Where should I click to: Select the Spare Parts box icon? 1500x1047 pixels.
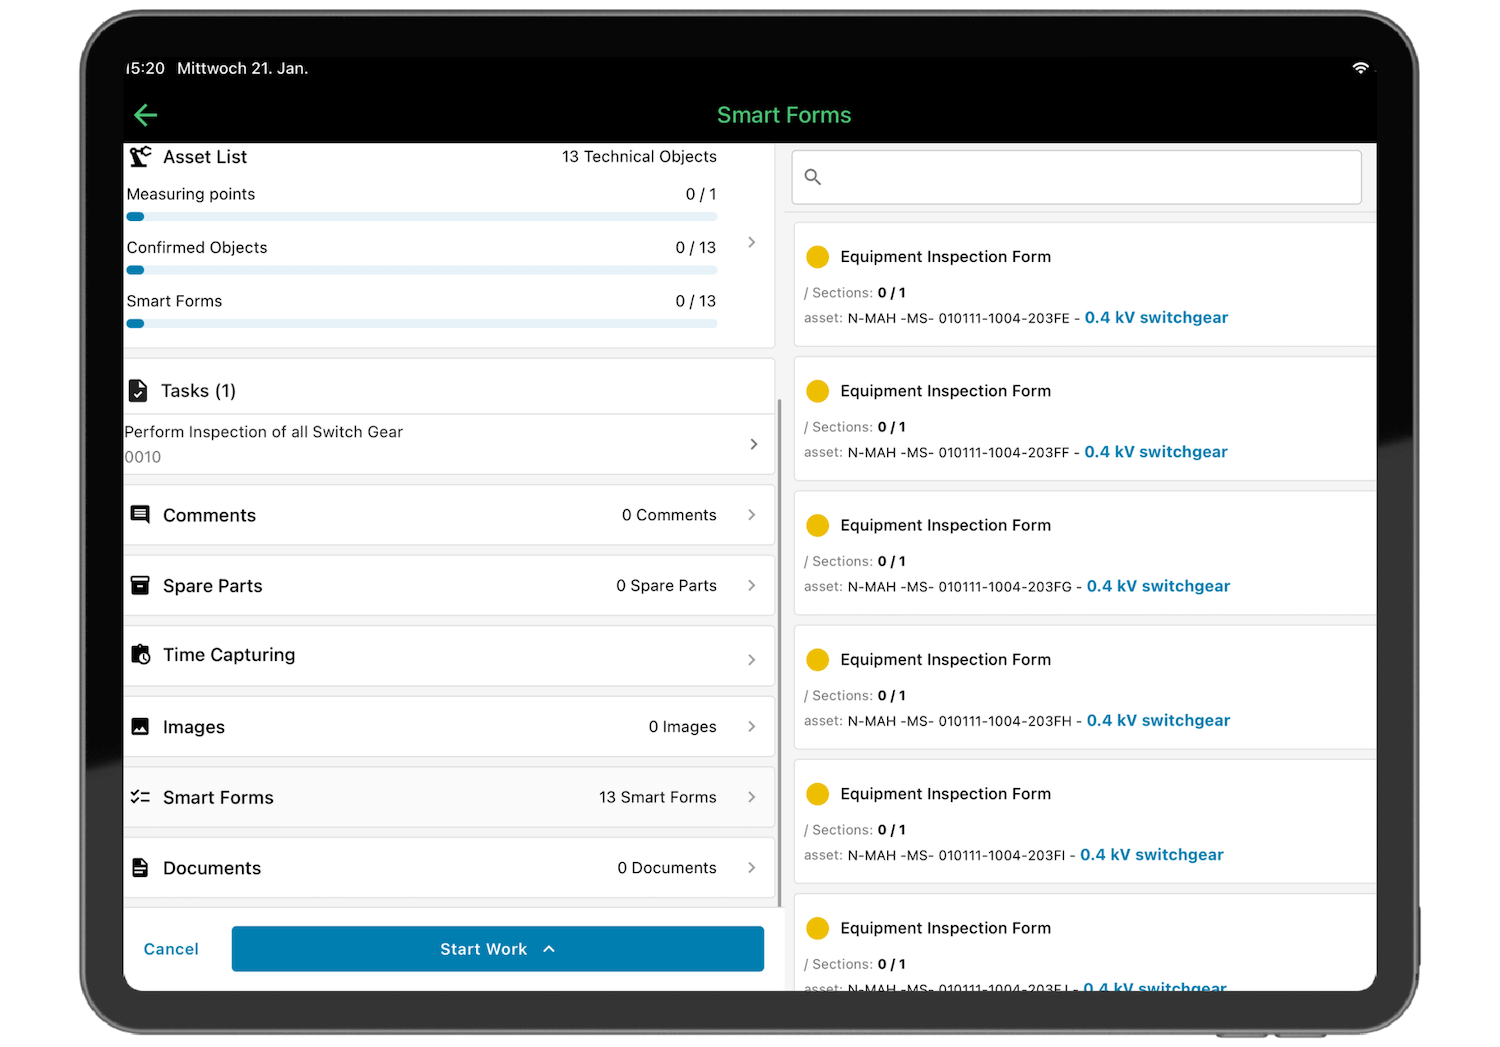click(140, 585)
